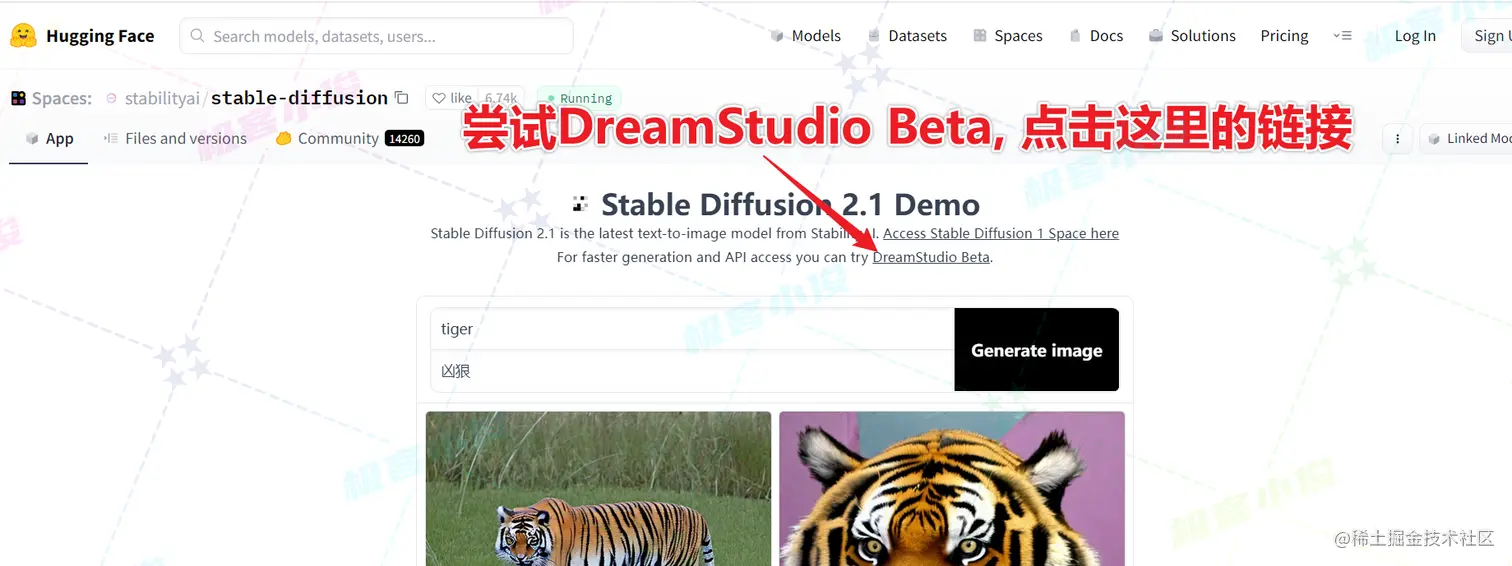Click the stabilityai organization avatar
This screenshot has width=1512, height=566.
pos(111,98)
